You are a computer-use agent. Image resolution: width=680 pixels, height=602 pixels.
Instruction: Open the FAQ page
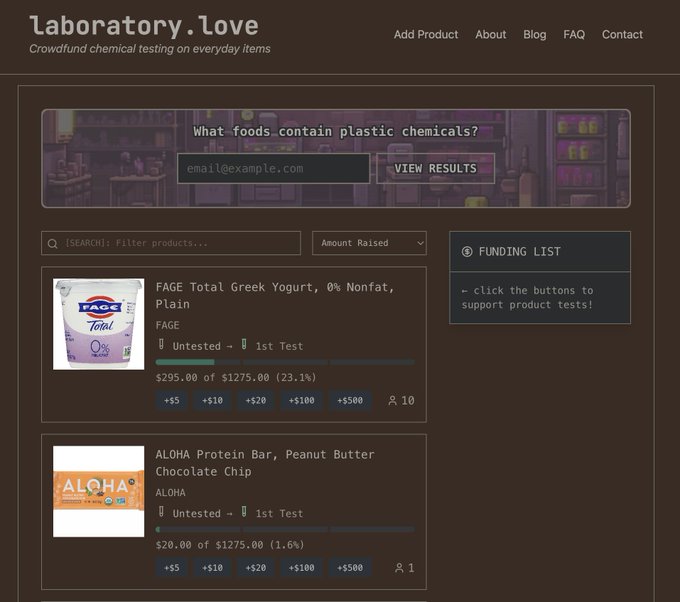point(574,34)
